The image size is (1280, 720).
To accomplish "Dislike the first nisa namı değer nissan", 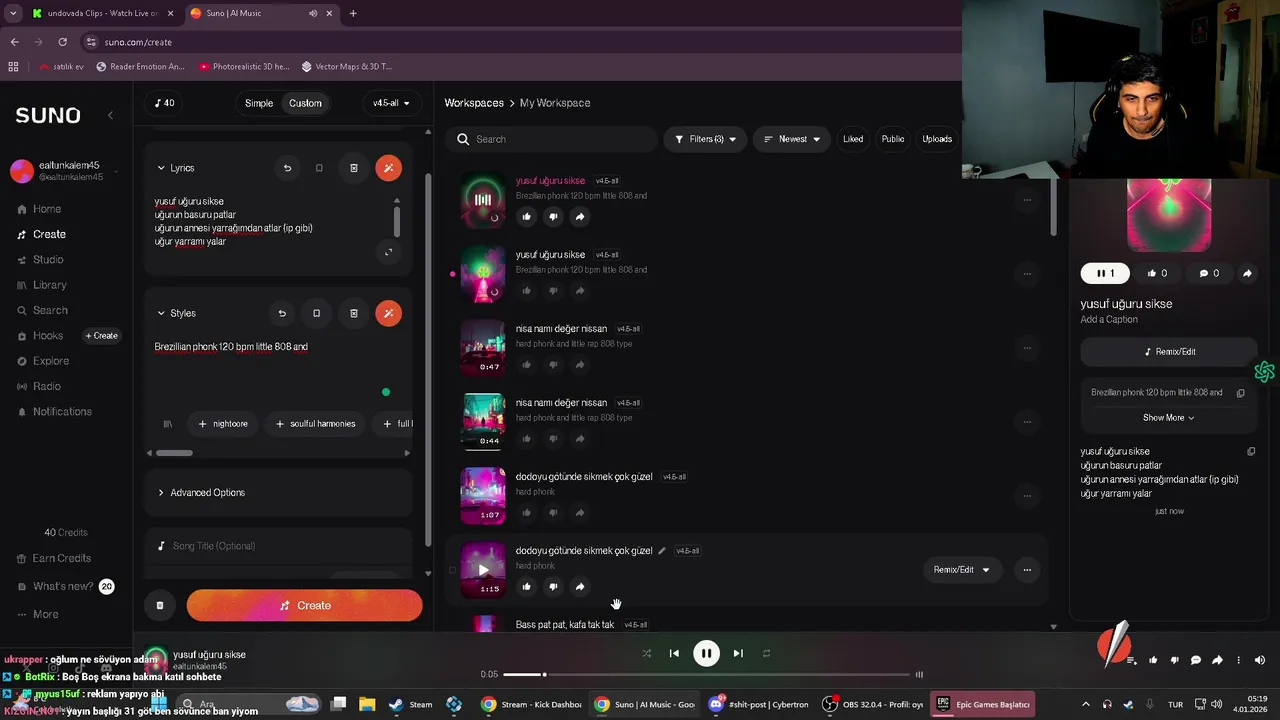I will point(553,365).
